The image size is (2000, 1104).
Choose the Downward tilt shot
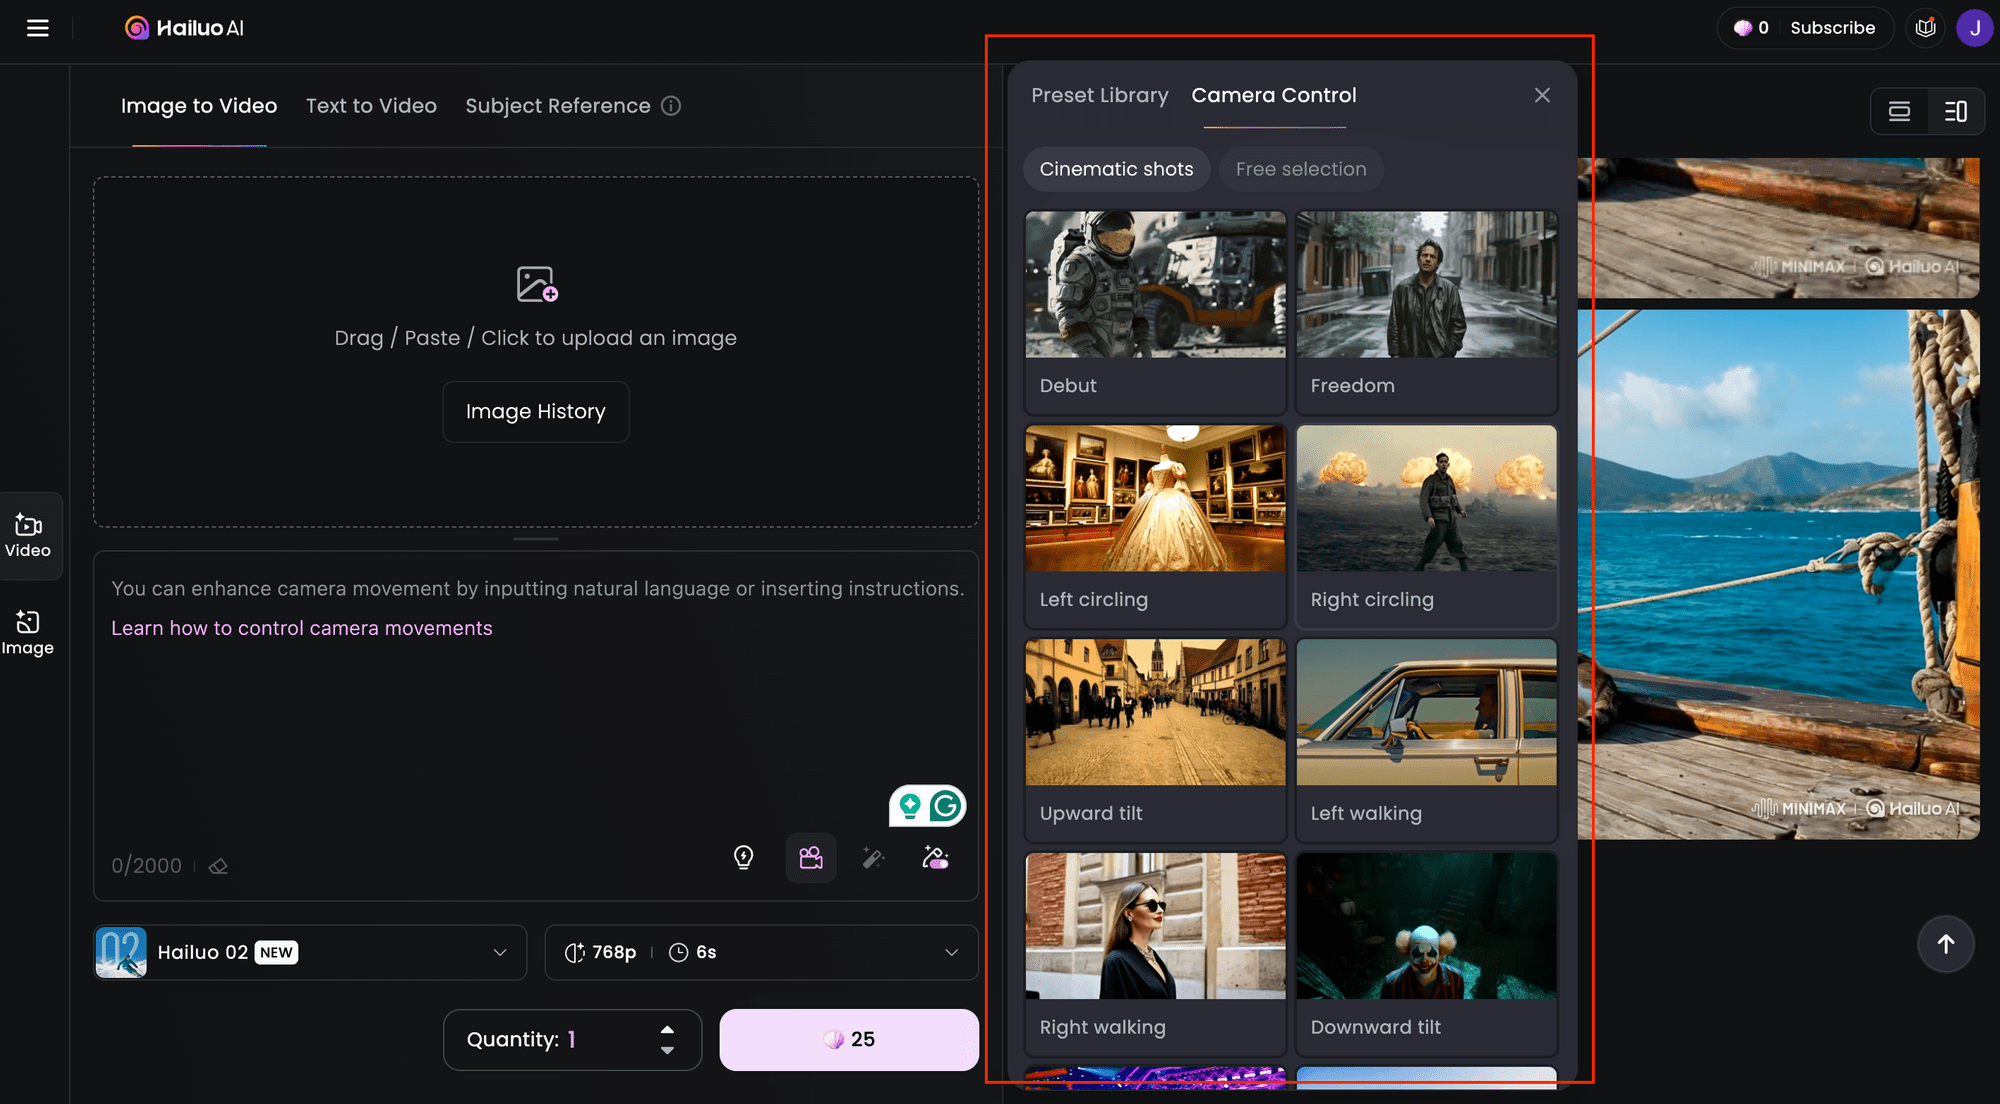pos(1427,953)
